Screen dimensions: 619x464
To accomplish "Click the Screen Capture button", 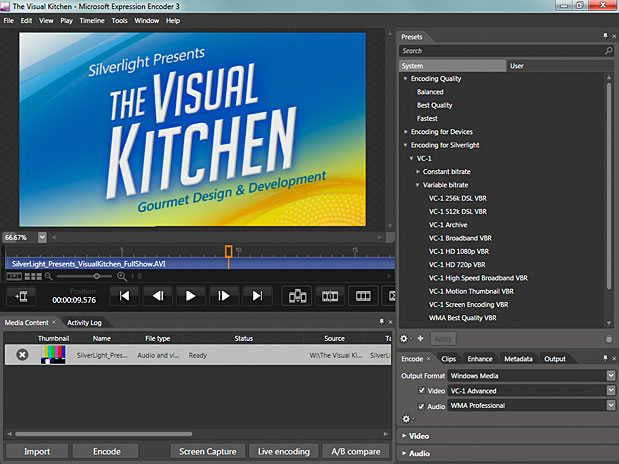I will [207, 452].
